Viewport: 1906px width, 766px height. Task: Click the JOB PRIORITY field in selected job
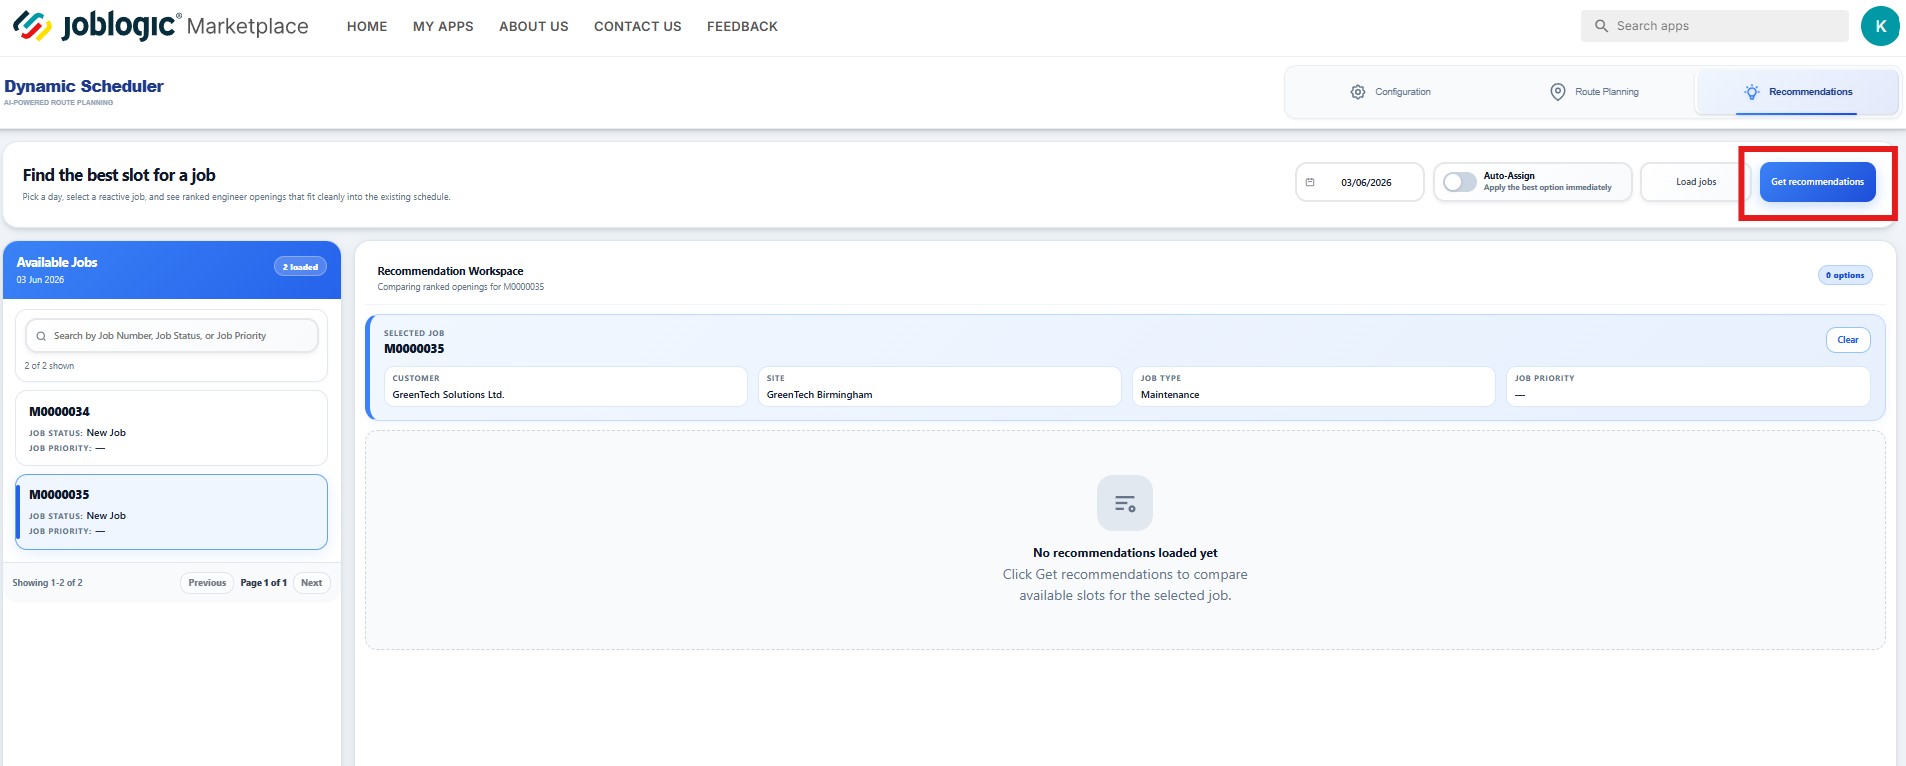coord(1688,386)
